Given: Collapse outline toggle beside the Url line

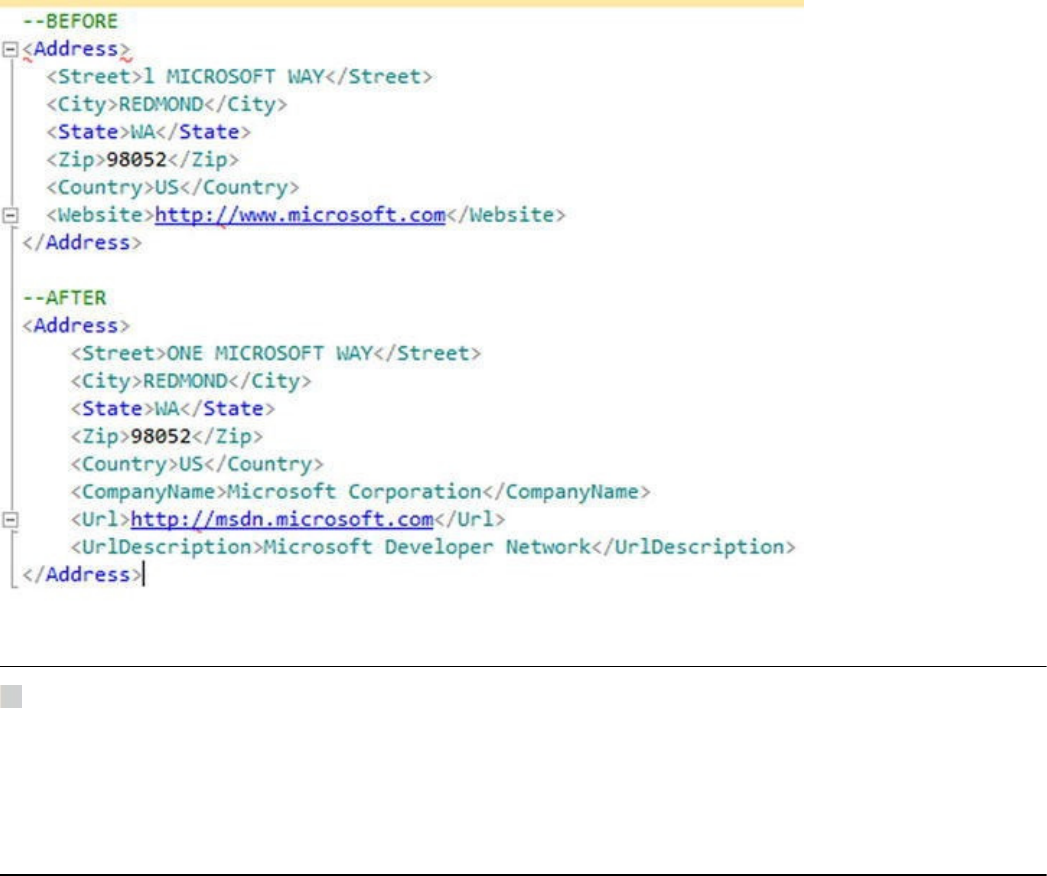Looking at the screenshot, I should (10, 519).
